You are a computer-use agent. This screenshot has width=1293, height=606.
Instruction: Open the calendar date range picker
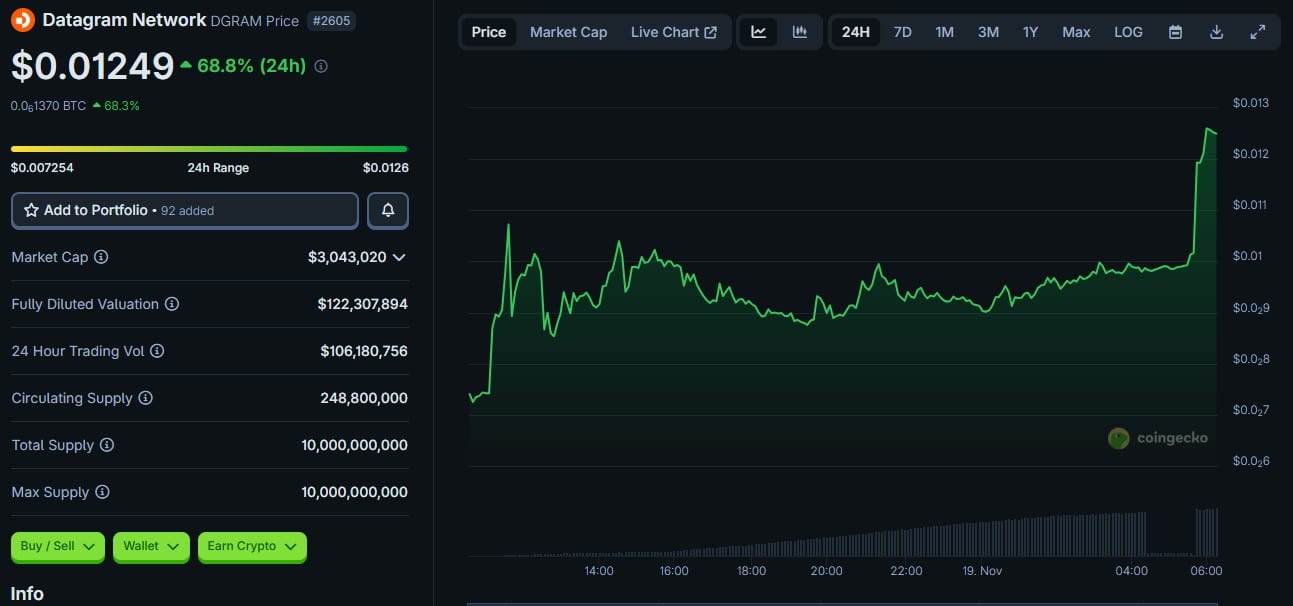pyautogui.click(x=1176, y=32)
